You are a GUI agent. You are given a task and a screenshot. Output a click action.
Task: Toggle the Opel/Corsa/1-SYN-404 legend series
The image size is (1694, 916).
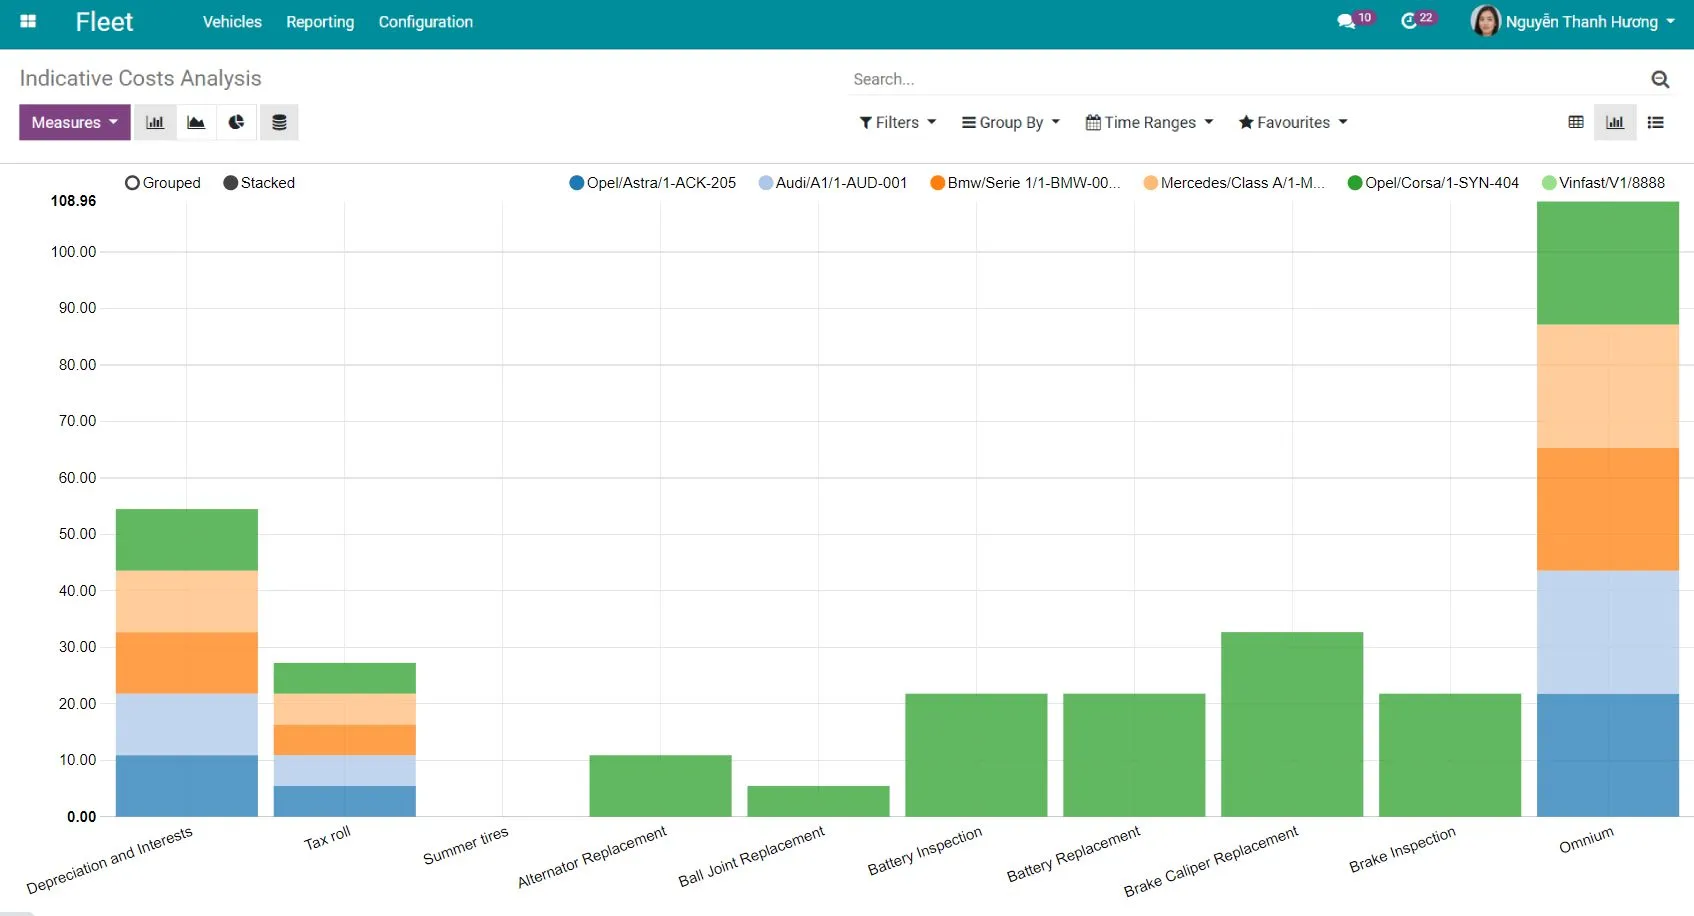1433,183
